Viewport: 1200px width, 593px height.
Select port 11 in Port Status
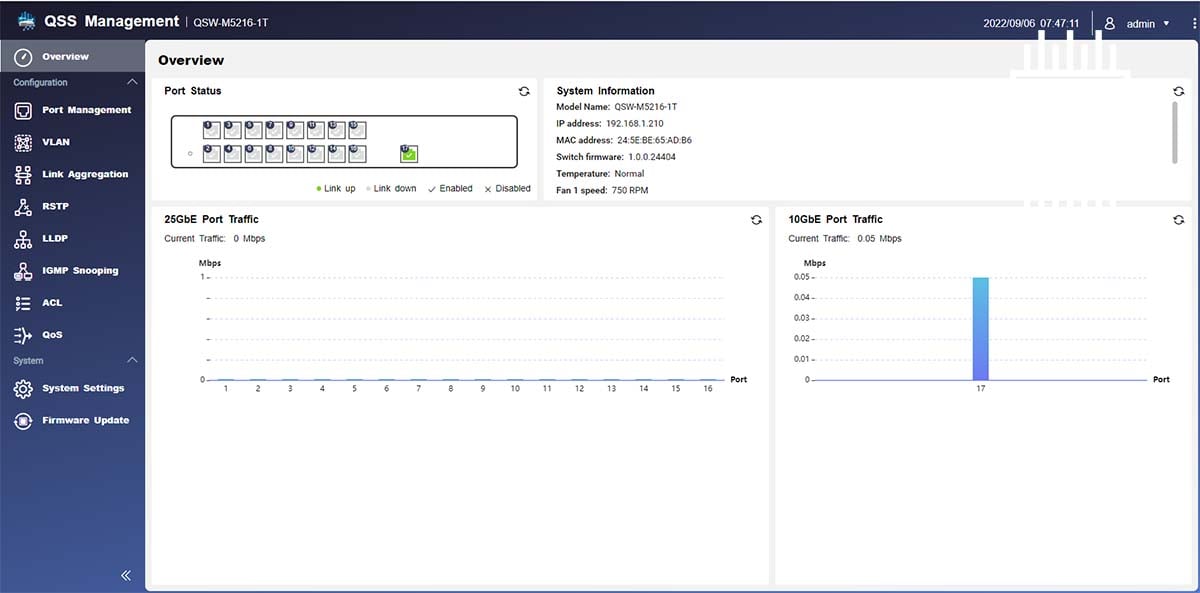pyautogui.click(x=316, y=130)
